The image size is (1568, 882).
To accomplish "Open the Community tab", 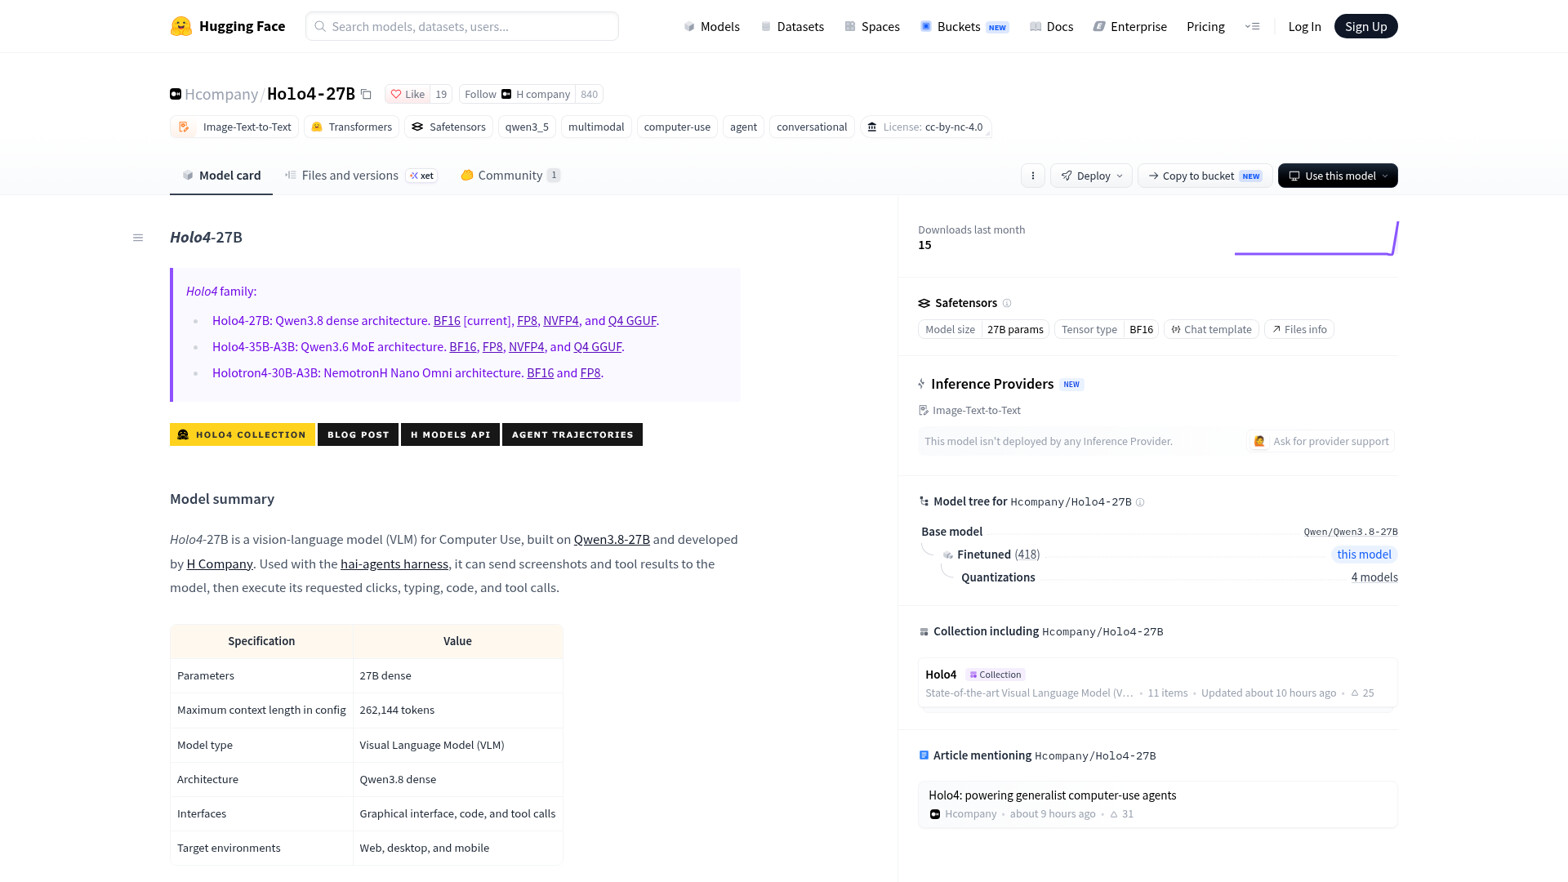I will pyautogui.click(x=509, y=175).
